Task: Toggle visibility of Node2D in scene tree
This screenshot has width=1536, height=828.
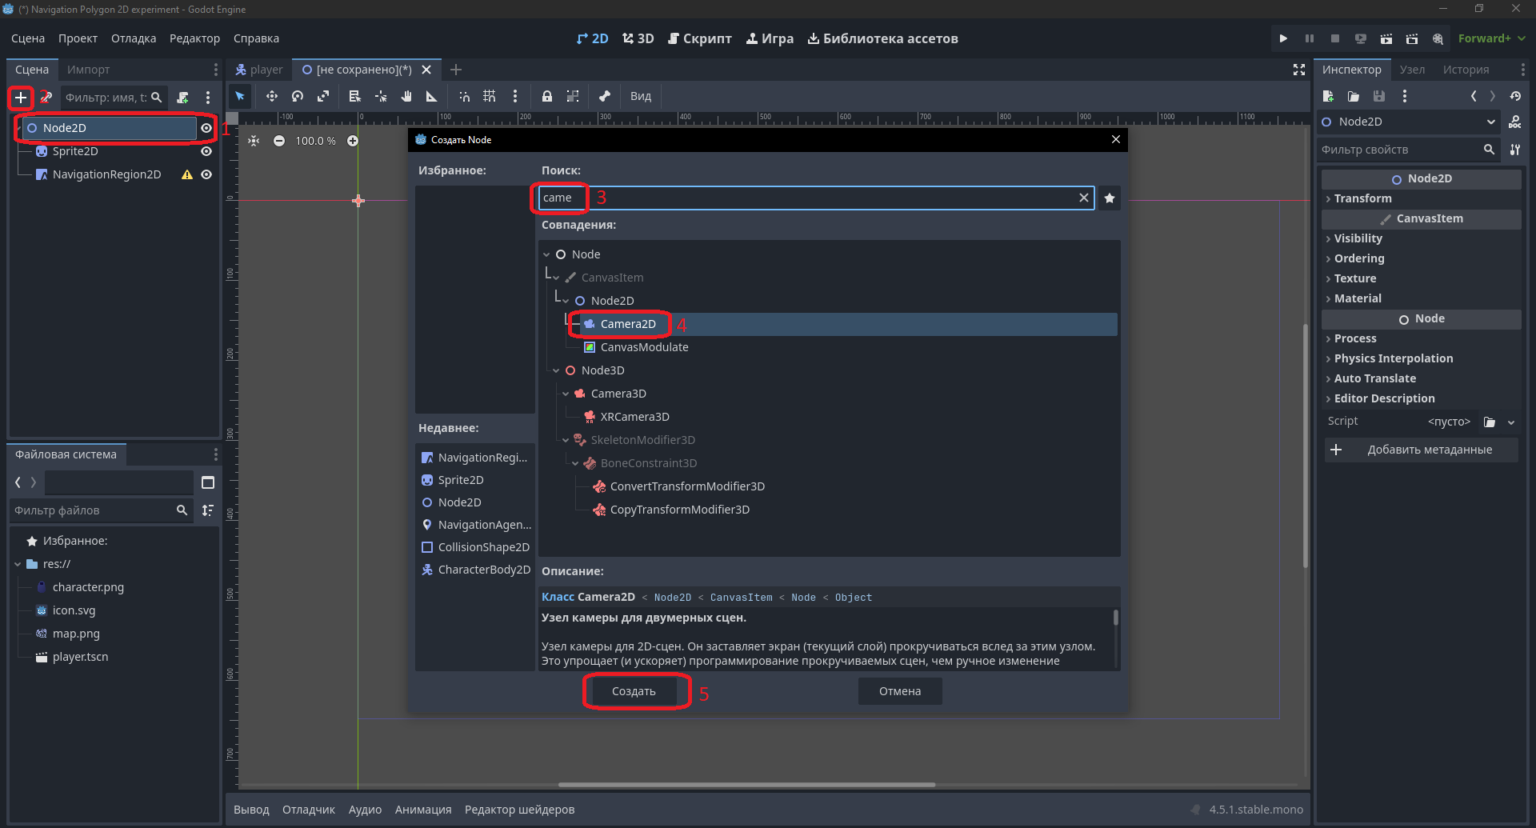Action: (206, 128)
